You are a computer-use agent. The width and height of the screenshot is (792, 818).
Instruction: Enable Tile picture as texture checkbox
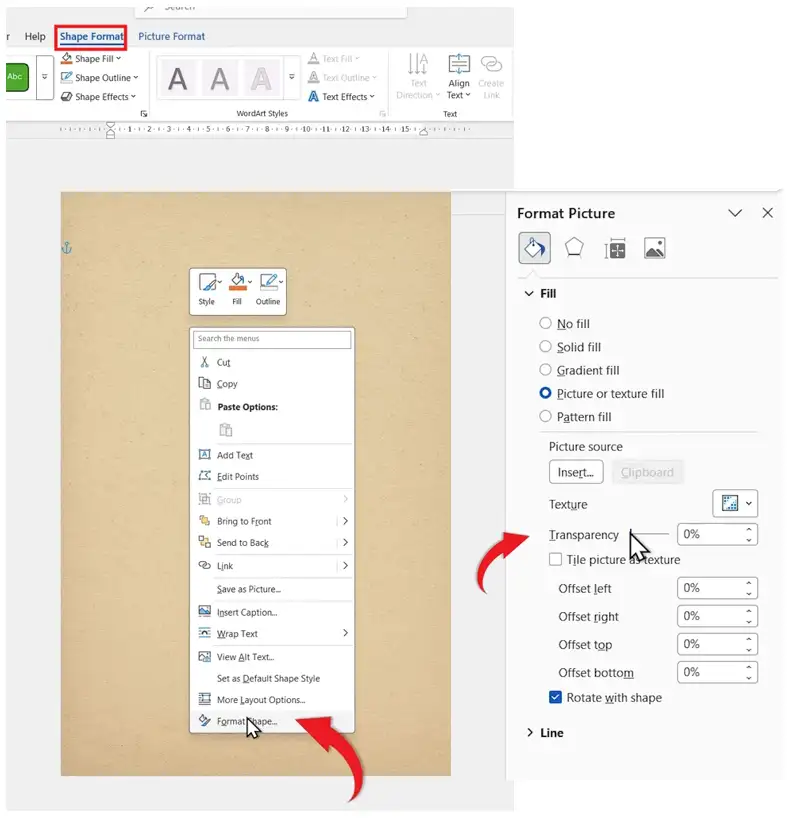pyautogui.click(x=556, y=560)
